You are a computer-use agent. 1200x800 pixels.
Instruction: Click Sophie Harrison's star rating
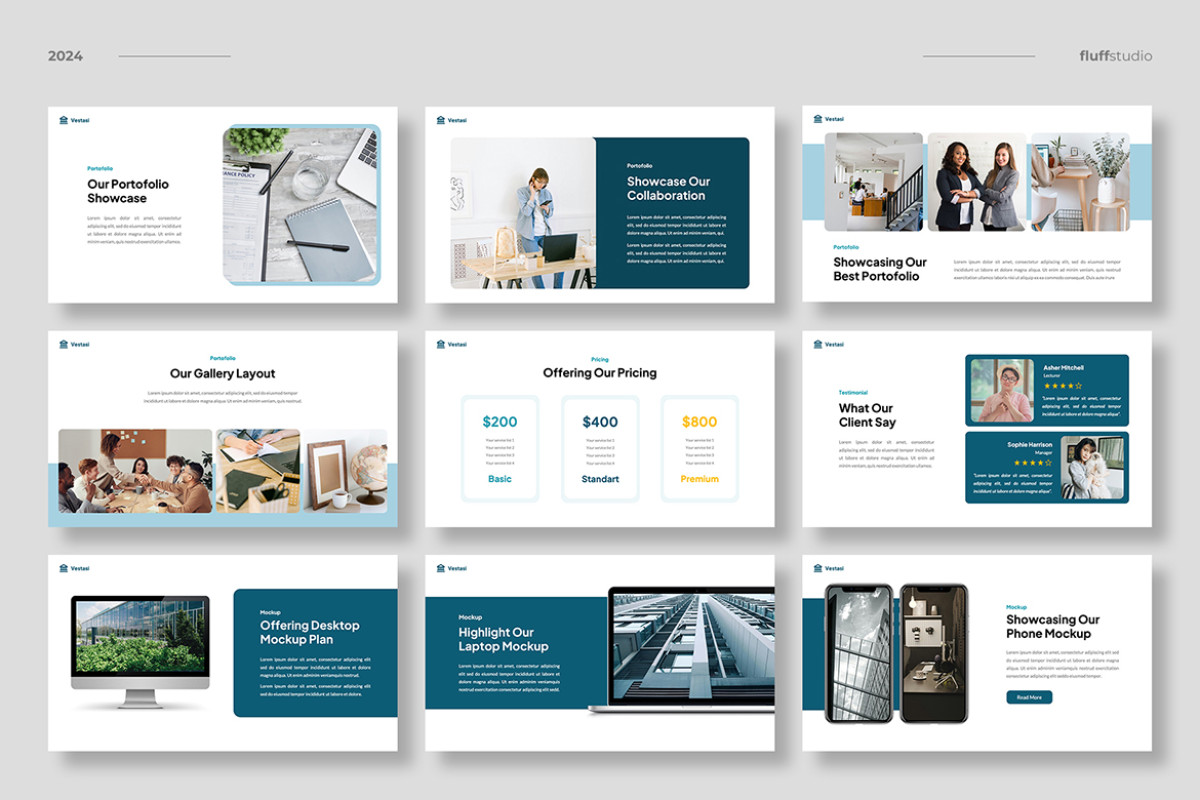[1032, 463]
